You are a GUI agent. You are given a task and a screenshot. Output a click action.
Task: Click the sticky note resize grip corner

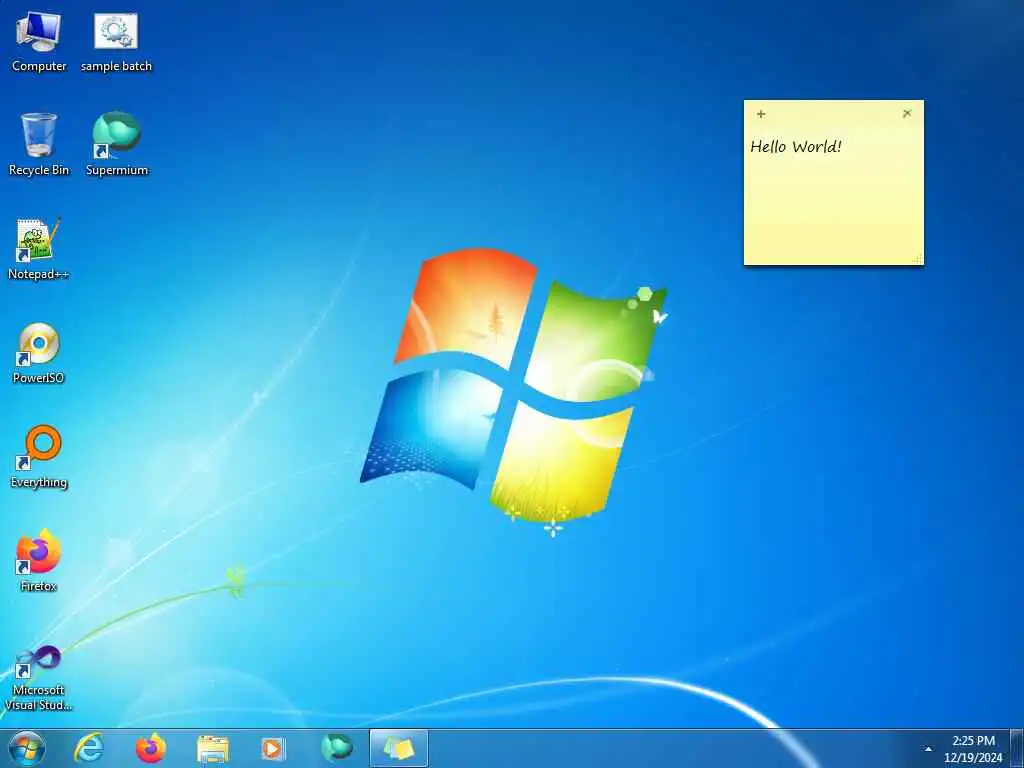click(x=918, y=259)
